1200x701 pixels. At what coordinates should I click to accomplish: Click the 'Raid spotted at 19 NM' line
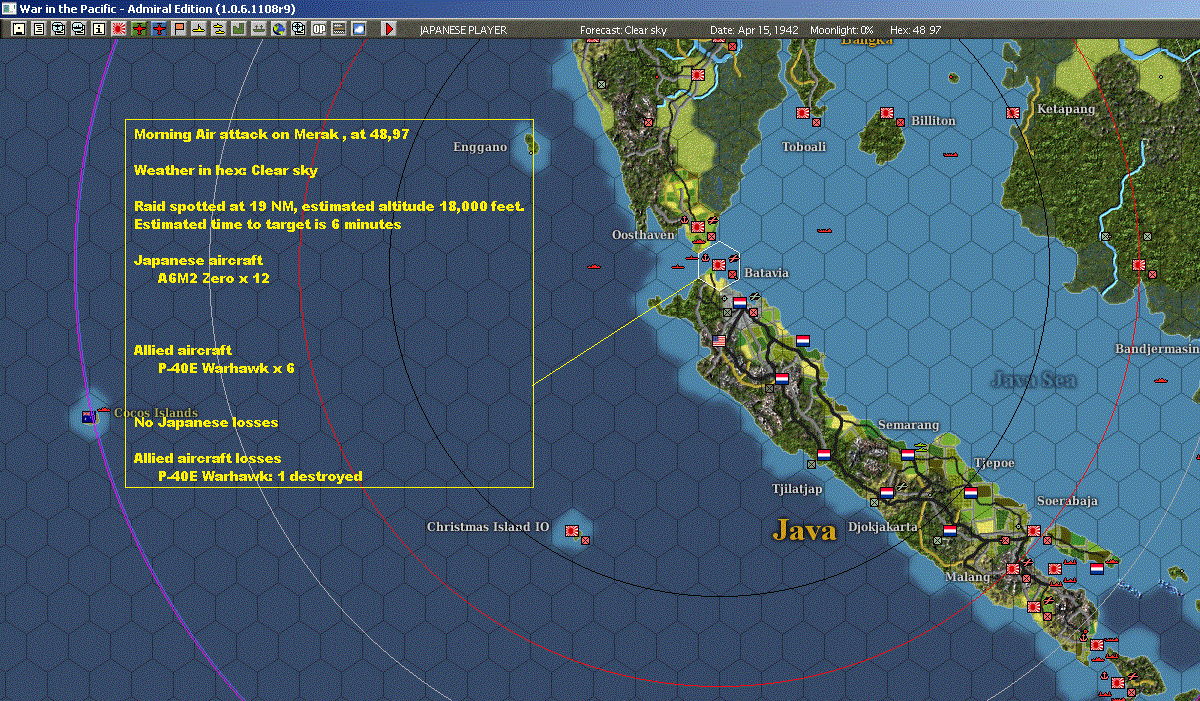click(329, 206)
